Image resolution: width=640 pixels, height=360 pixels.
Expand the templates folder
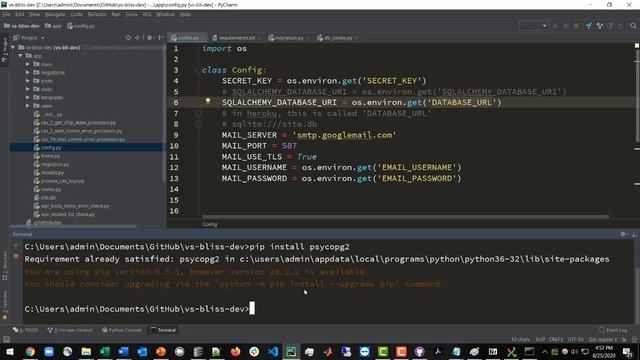[28, 98]
